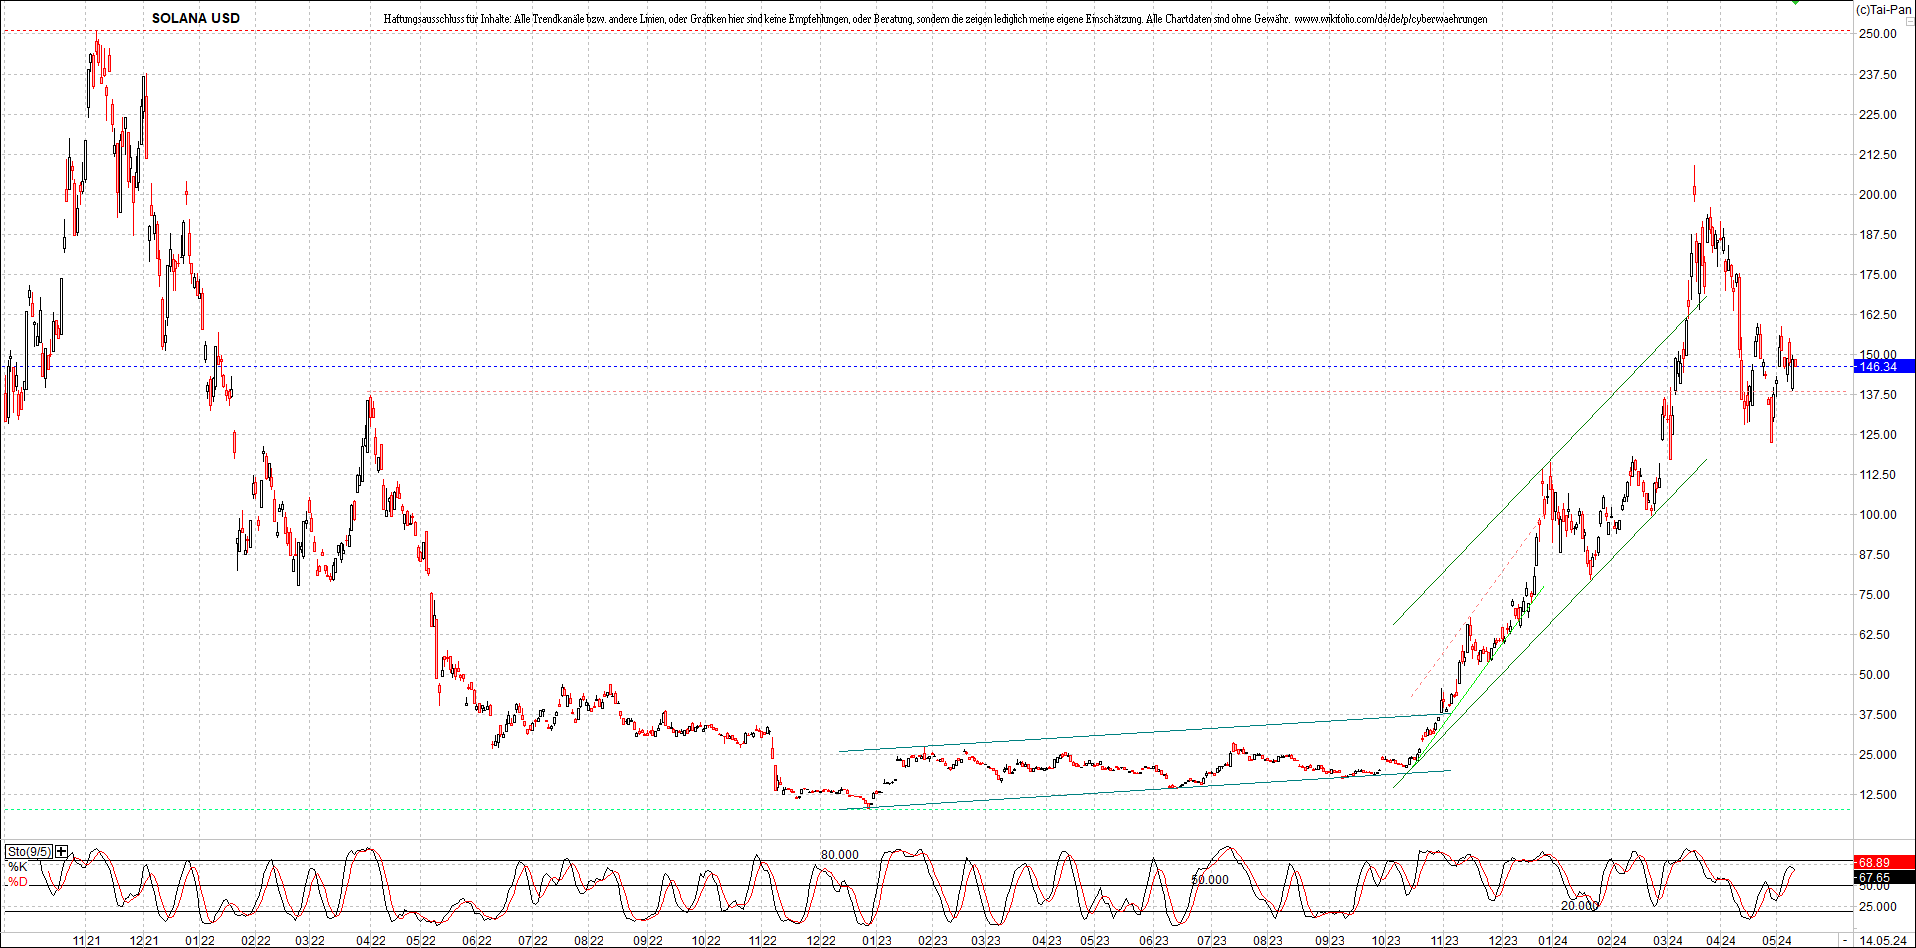Click the 04|22 date axis label
1916x948 pixels.
click(371, 941)
